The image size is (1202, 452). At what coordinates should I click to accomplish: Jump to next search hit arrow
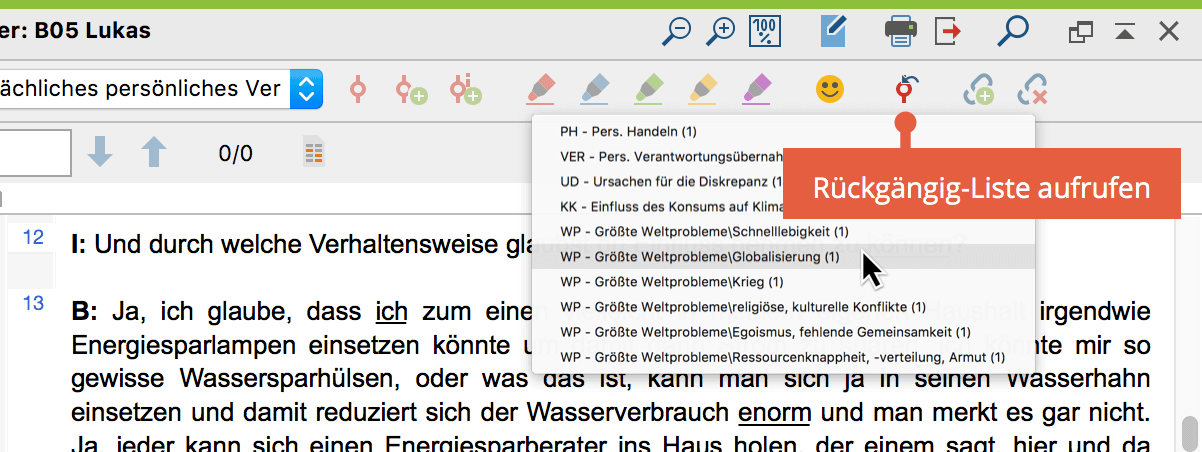point(100,153)
